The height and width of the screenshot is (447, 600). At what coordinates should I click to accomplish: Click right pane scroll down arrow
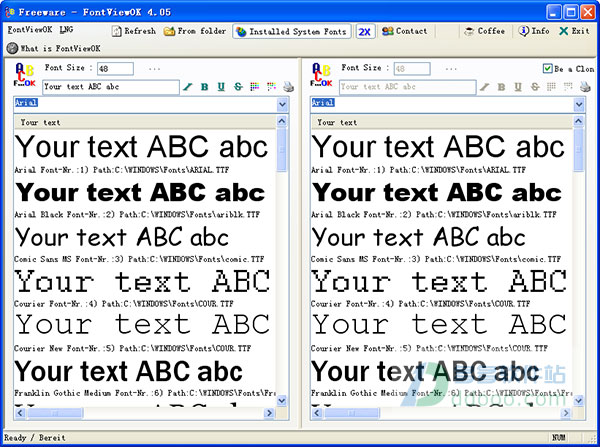(x=578, y=401)
